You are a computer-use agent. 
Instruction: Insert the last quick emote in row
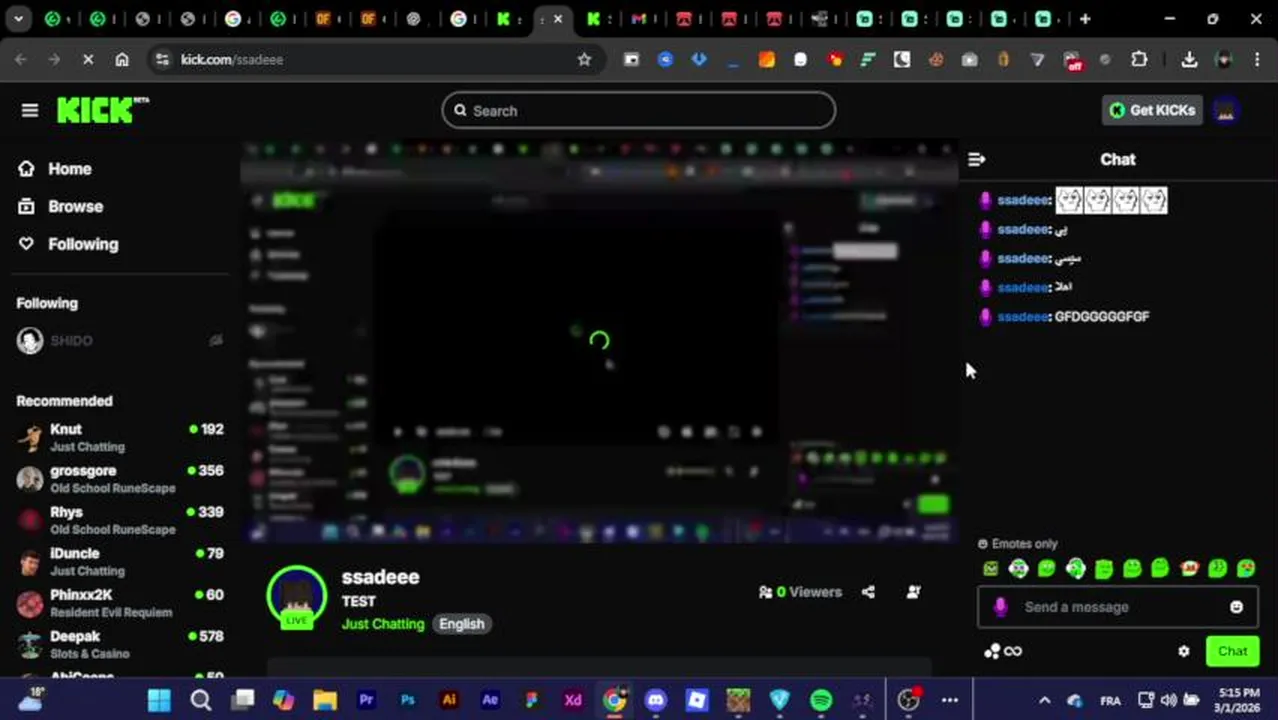point(1246,569)
